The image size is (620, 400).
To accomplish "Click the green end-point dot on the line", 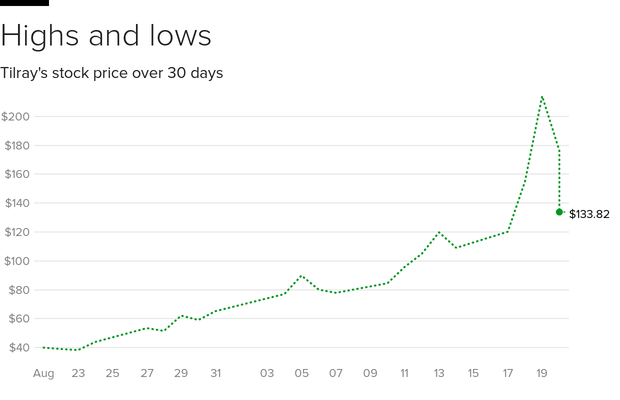I will 559,211.
